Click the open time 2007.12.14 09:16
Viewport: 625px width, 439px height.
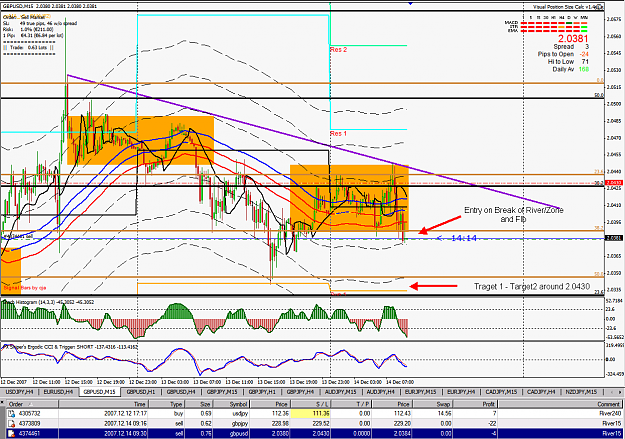[125, 423]
